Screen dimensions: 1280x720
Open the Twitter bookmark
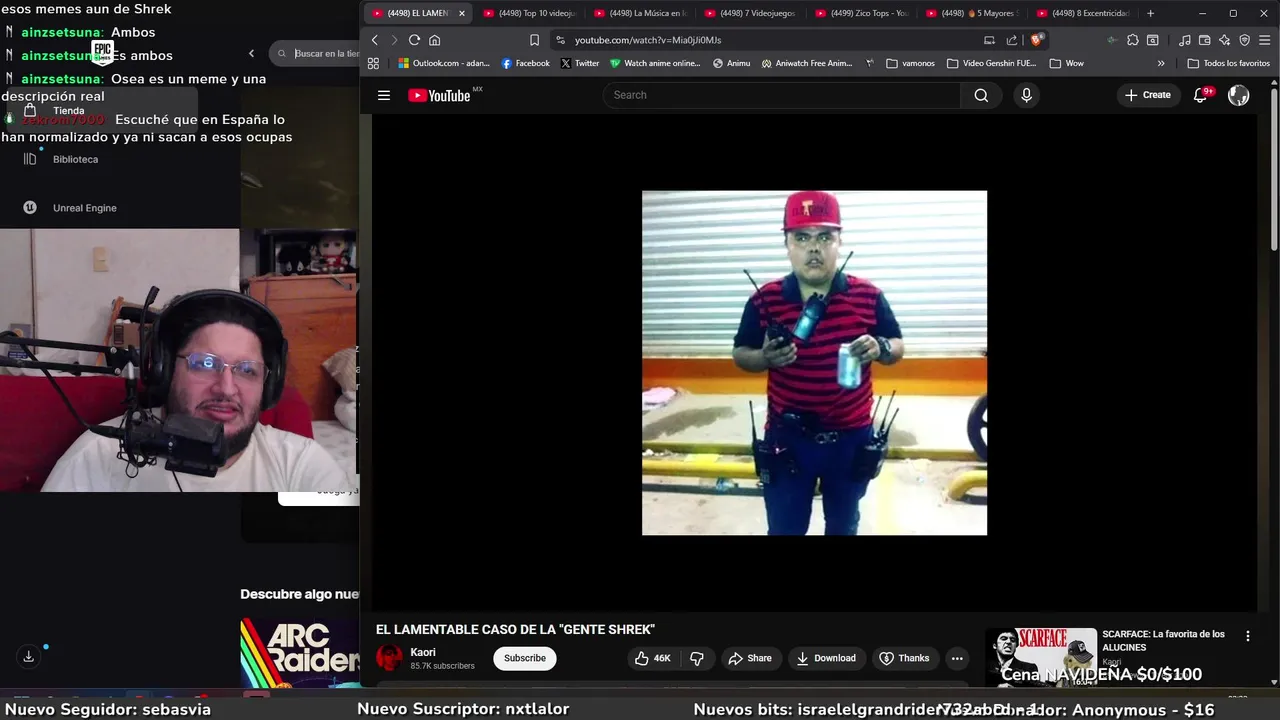tap(580, 63)
